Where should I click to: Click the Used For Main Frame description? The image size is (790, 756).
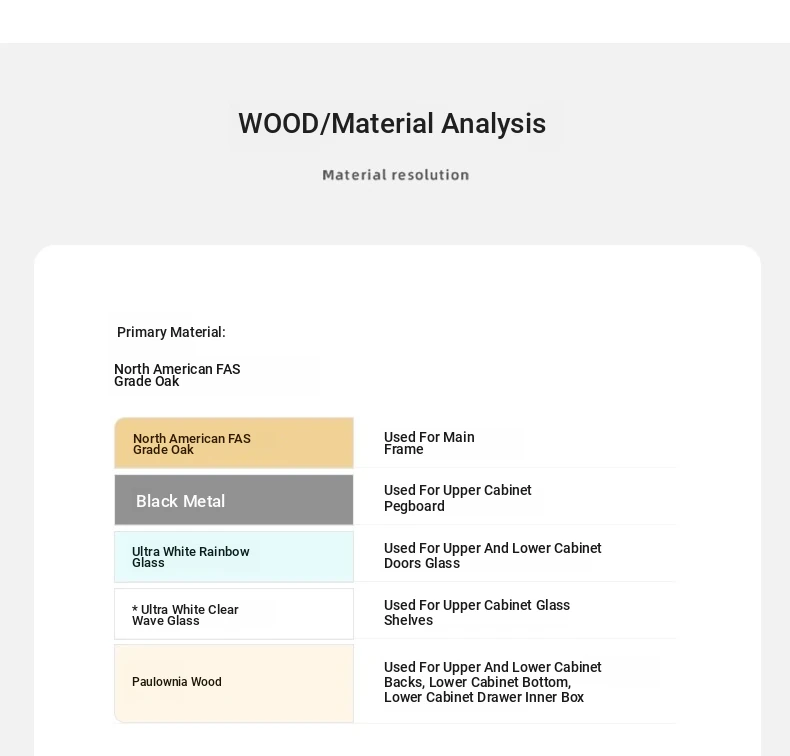click(x=429, y=443)
